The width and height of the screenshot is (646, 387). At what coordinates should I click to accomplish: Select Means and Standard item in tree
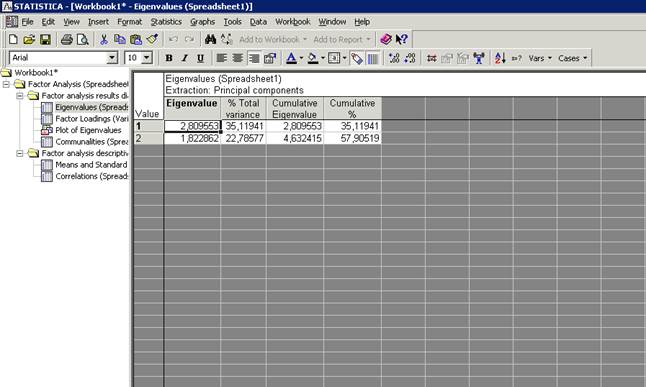[x=91, y=165]
